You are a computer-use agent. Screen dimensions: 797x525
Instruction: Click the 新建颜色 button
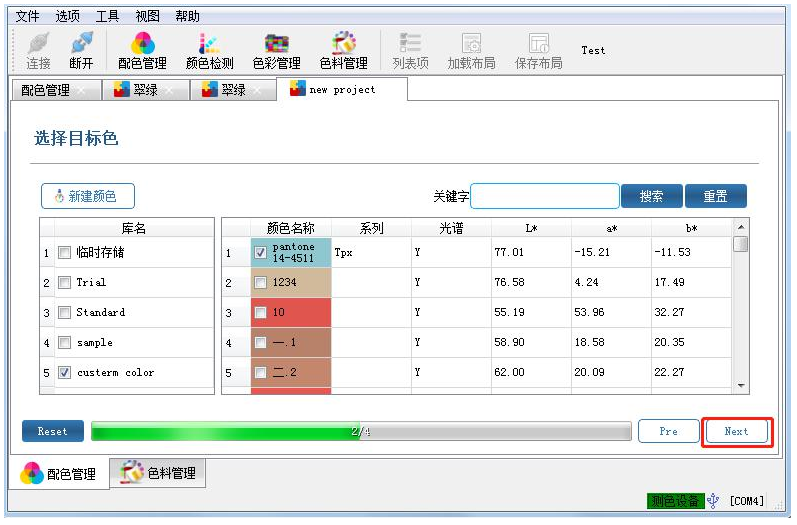pyautogui.click(x=87, y=197)
